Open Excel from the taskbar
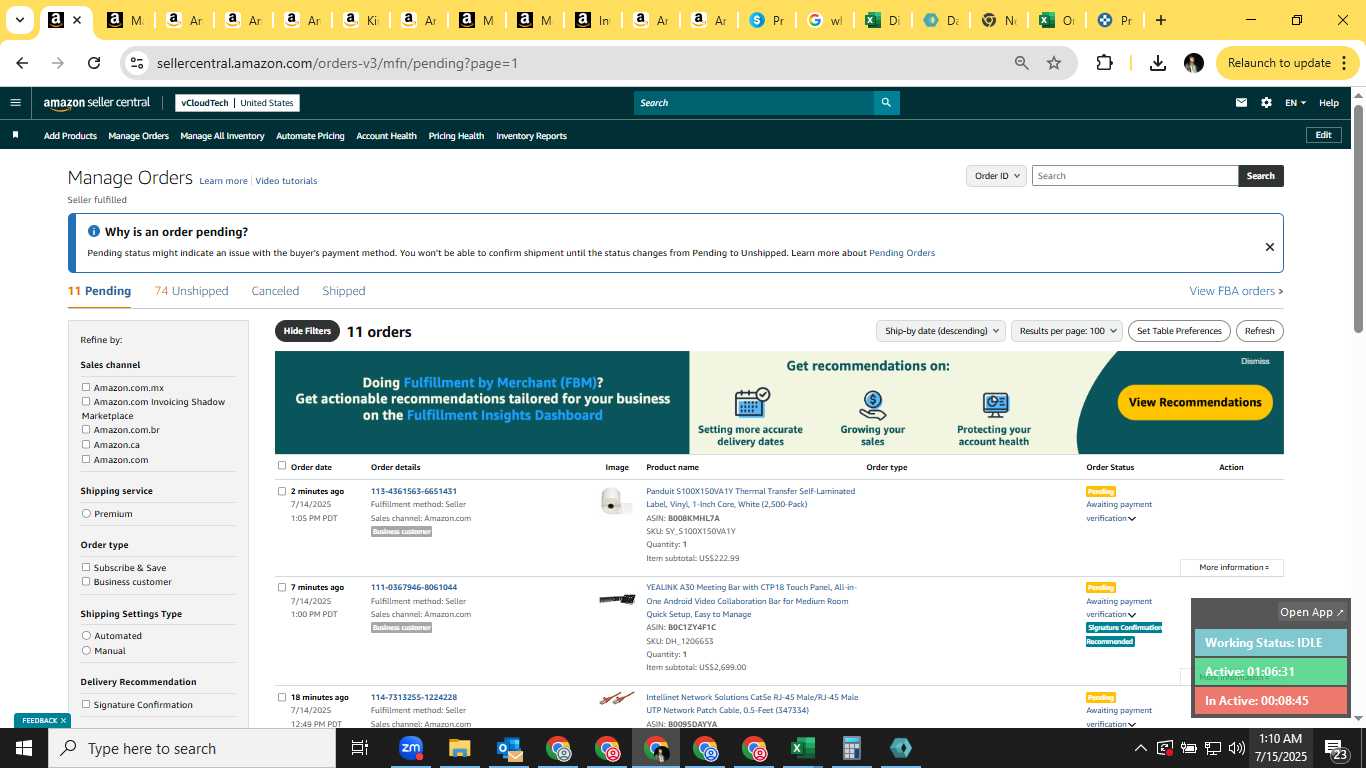The height and width of the screenshot is (768, 1366). (x=802, y=748)
